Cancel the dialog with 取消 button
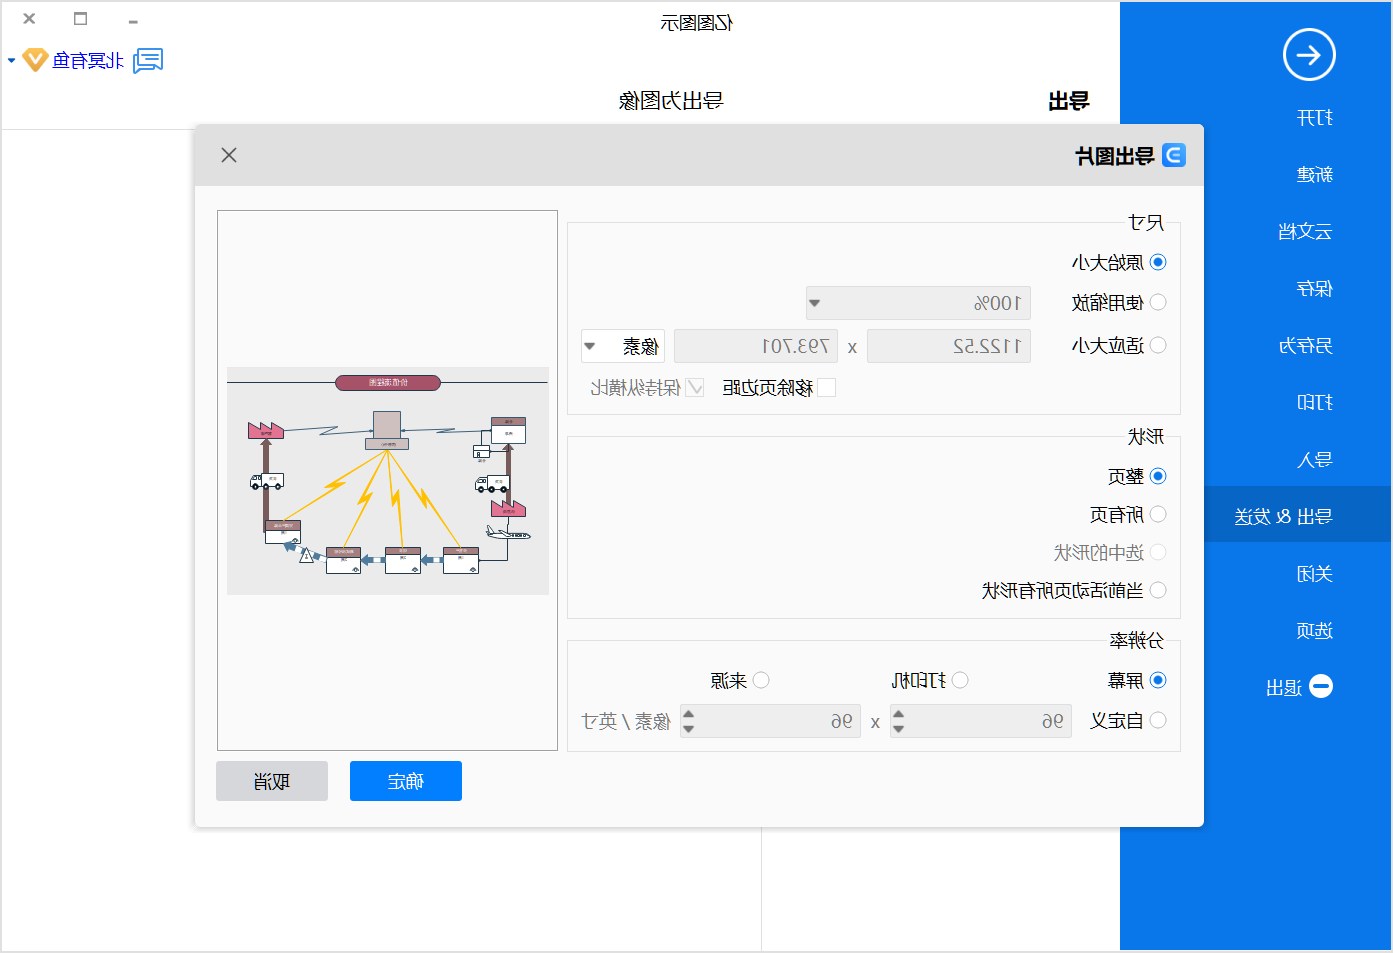 point(272,781)
